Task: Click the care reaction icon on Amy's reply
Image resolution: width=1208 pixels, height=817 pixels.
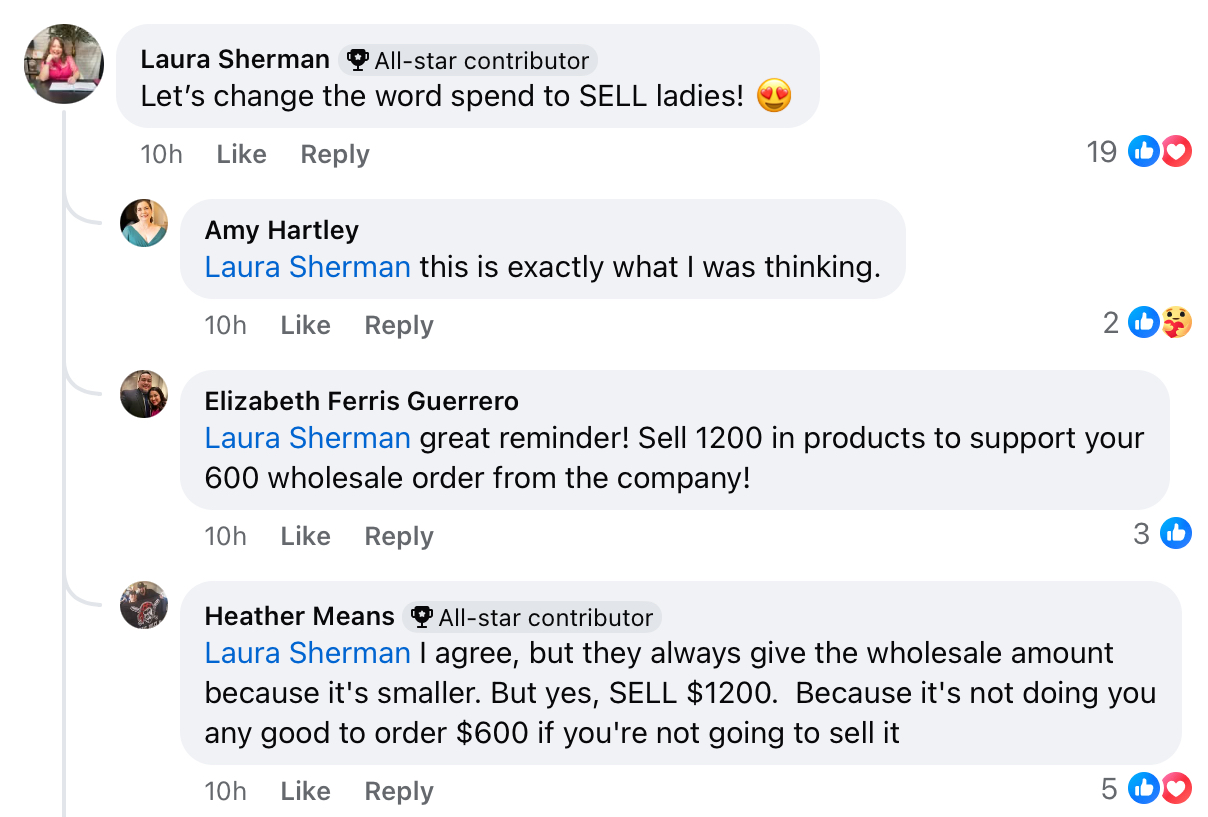Action: pos(1176,323)
